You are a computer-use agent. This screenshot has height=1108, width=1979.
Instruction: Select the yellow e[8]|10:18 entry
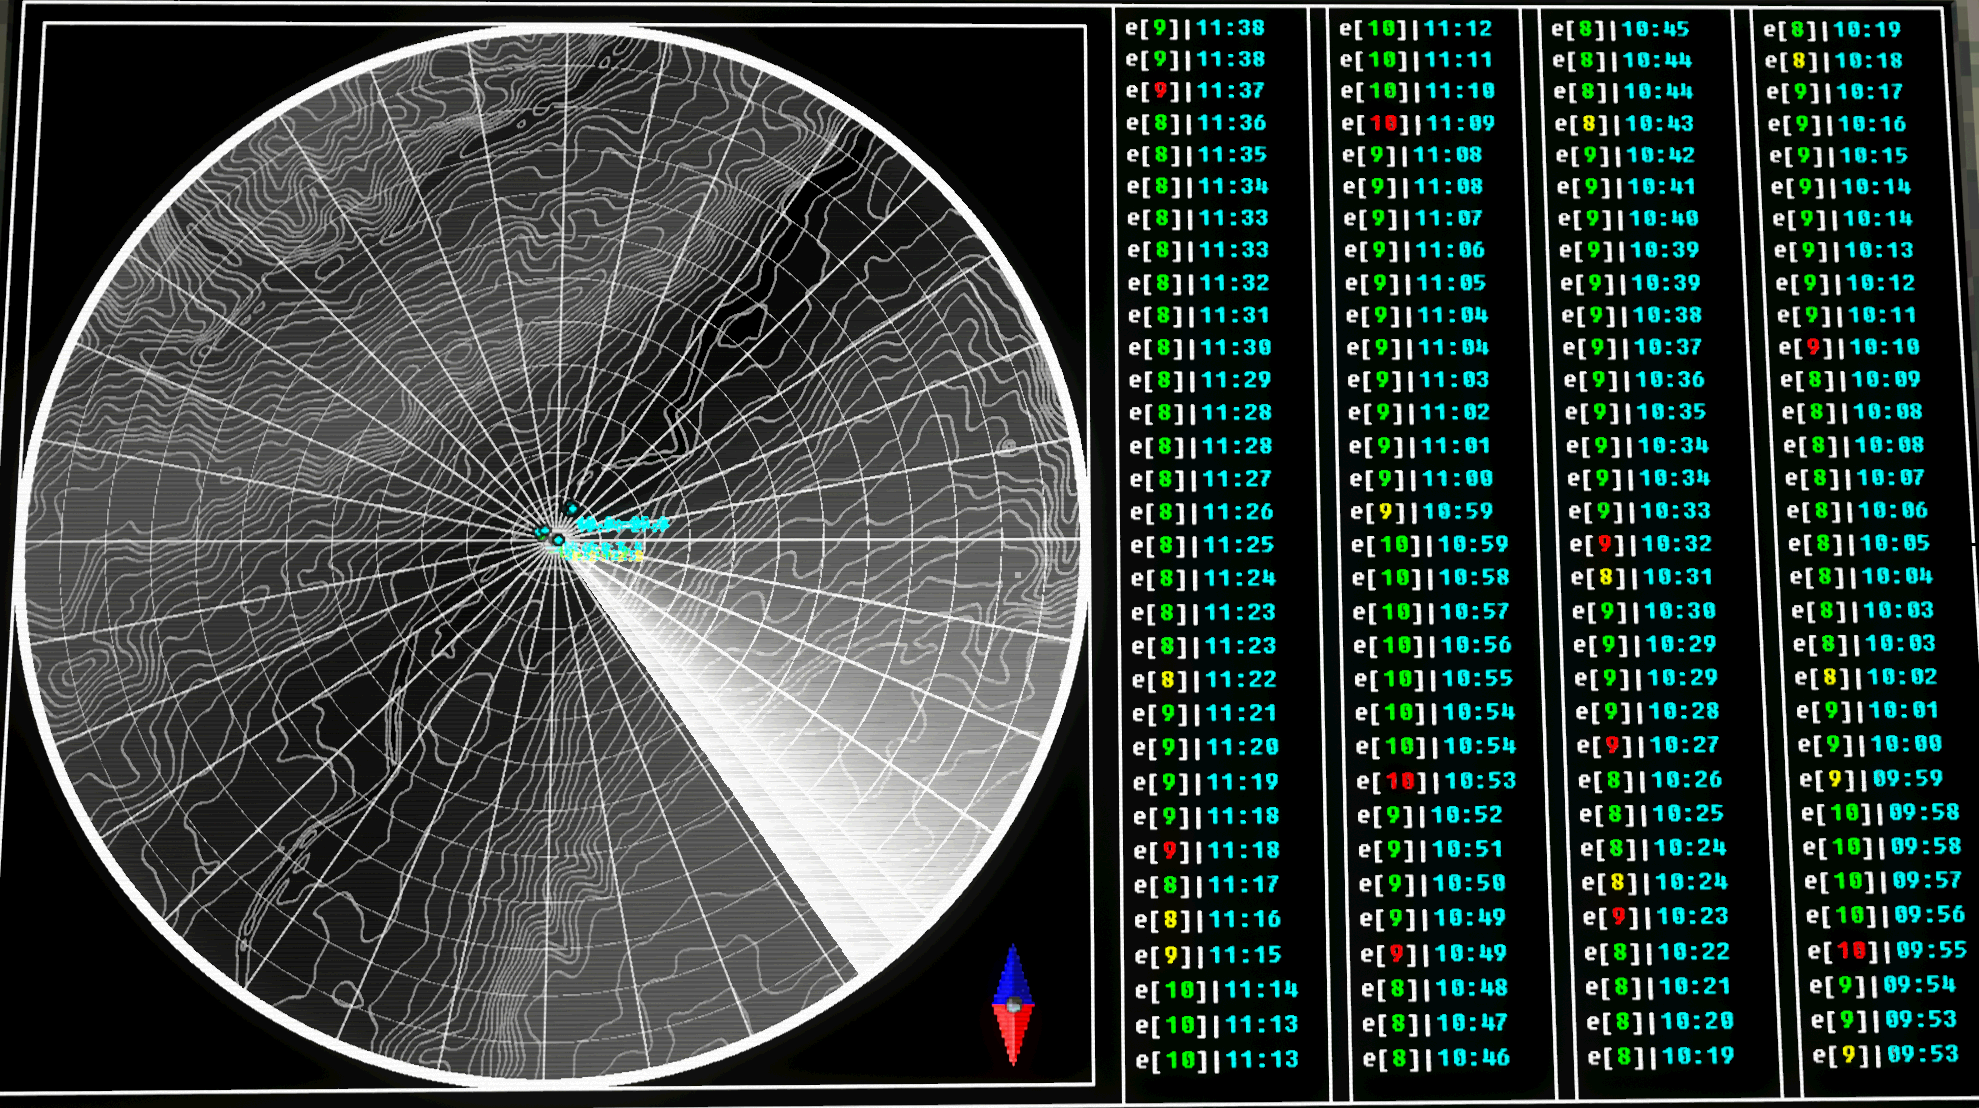click(x=1833, y=61)
